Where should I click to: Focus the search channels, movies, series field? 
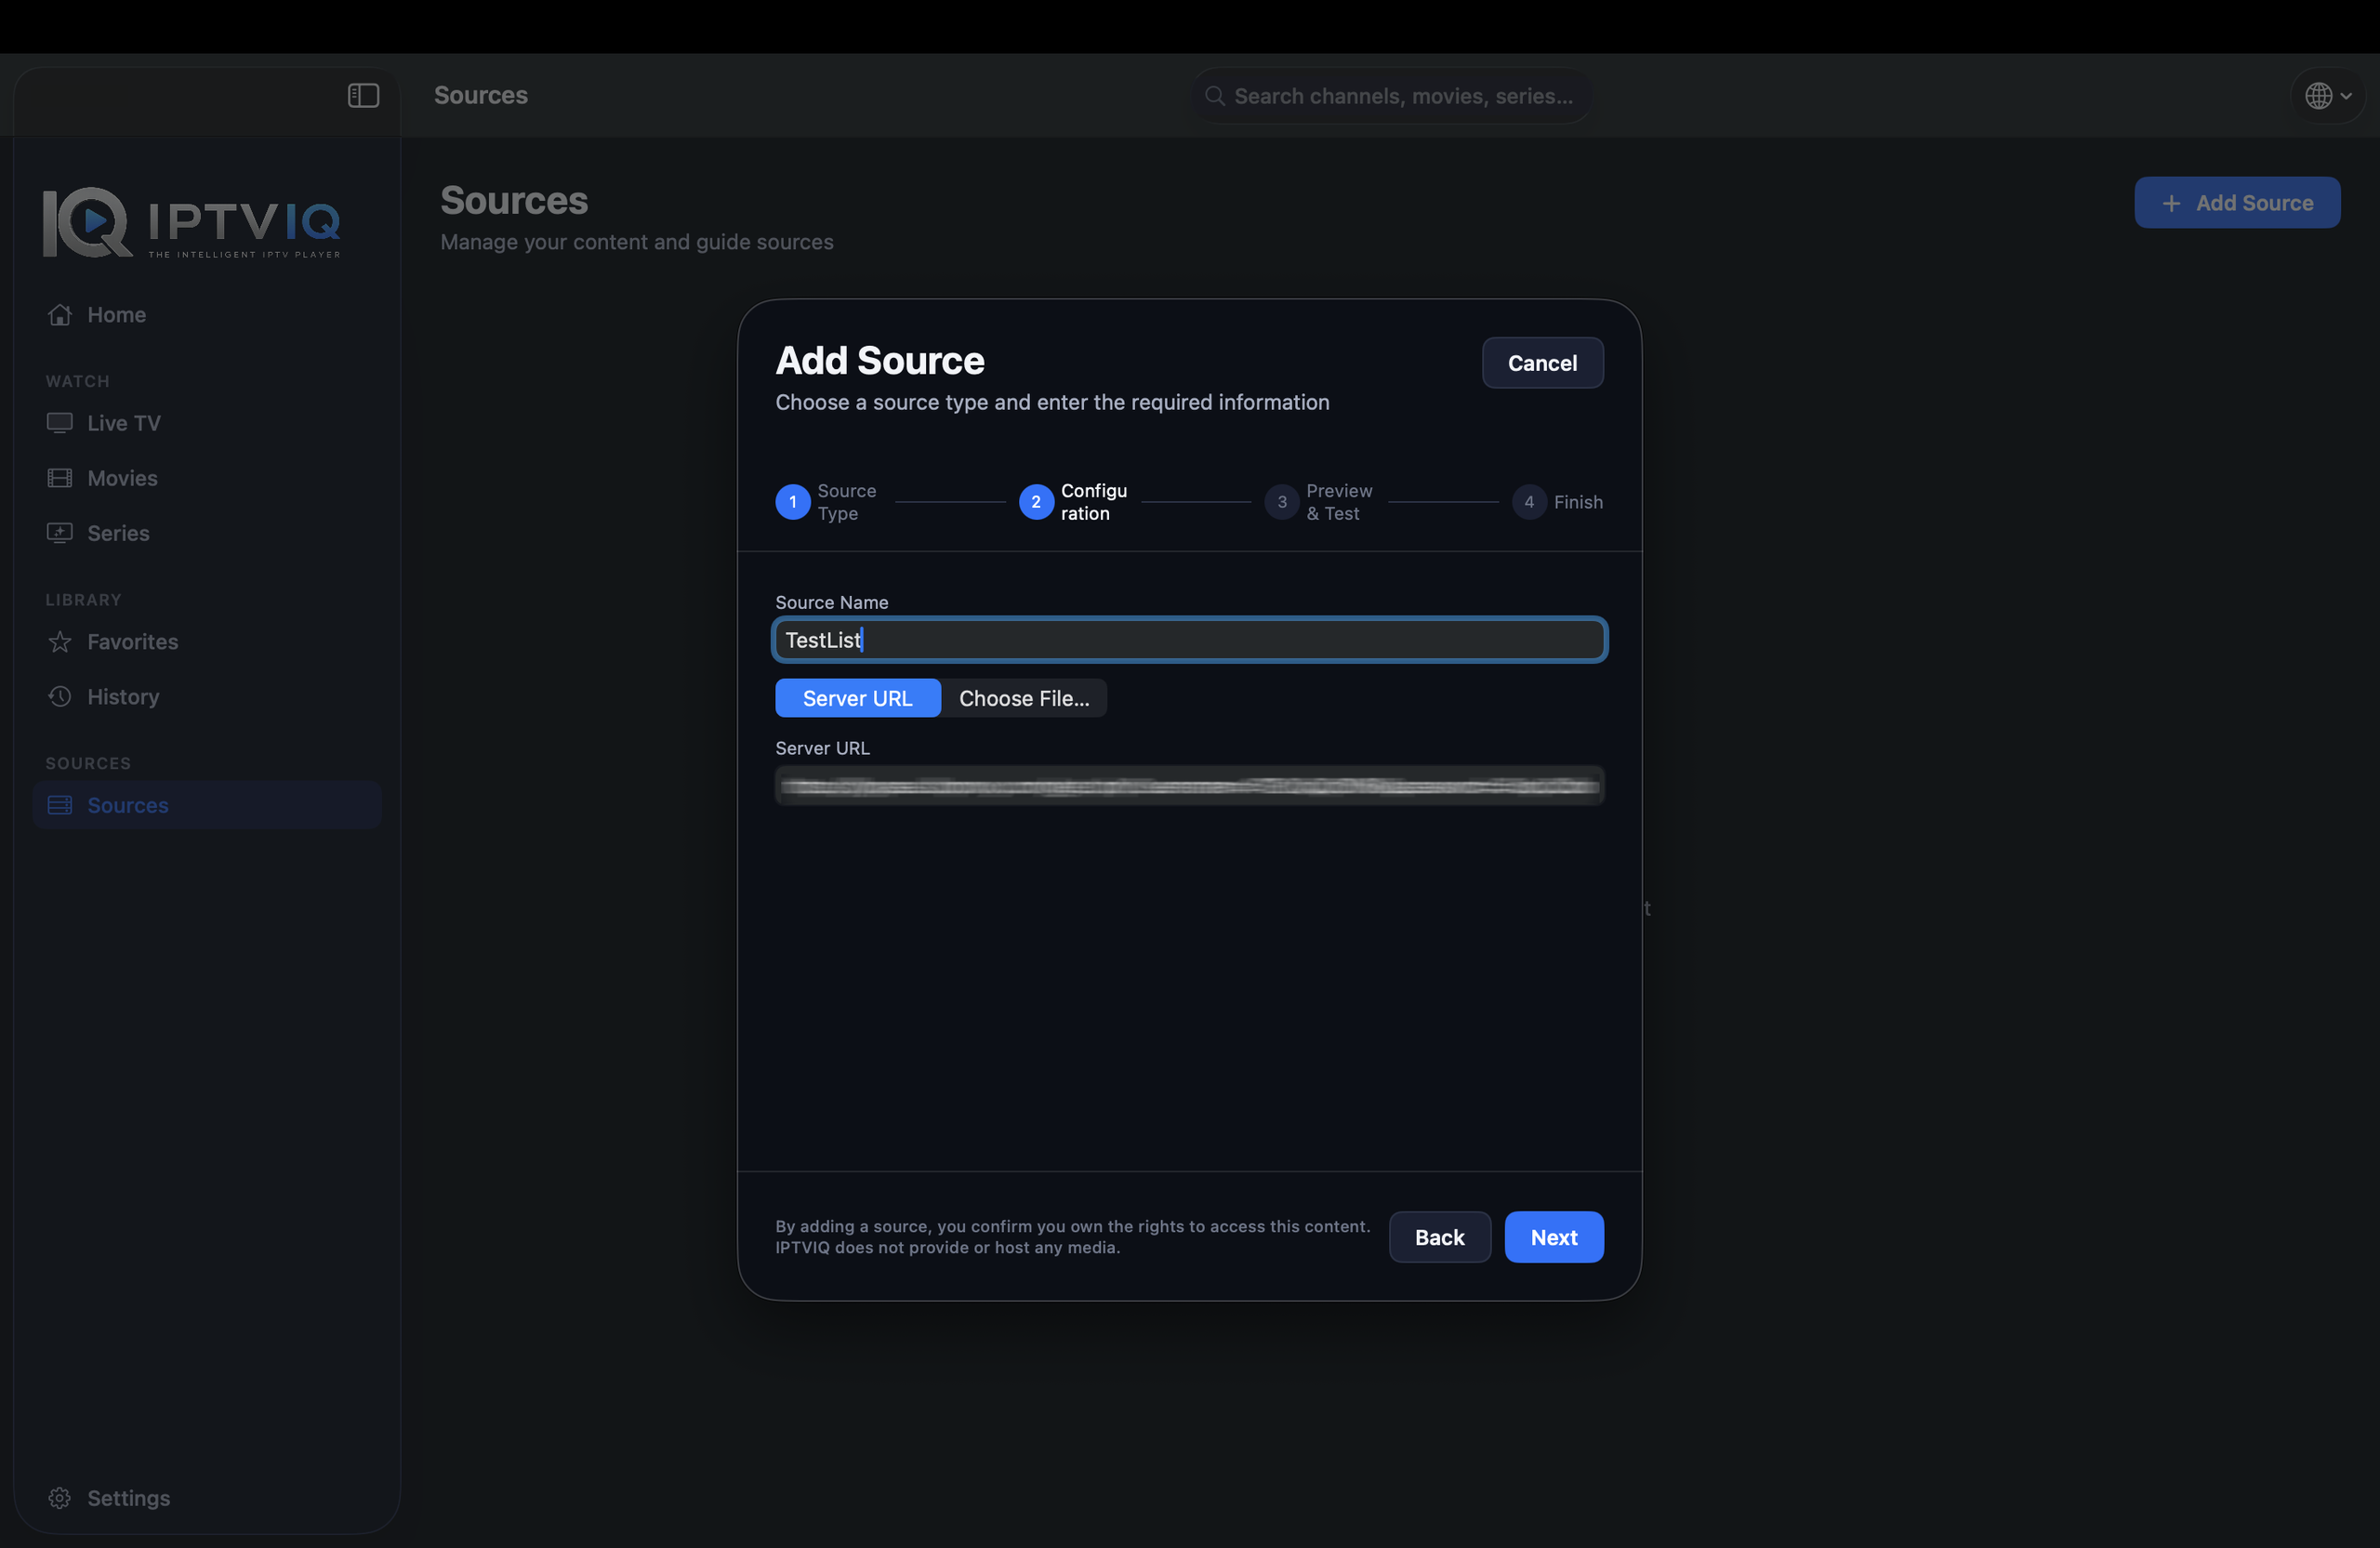(1391, 96)
